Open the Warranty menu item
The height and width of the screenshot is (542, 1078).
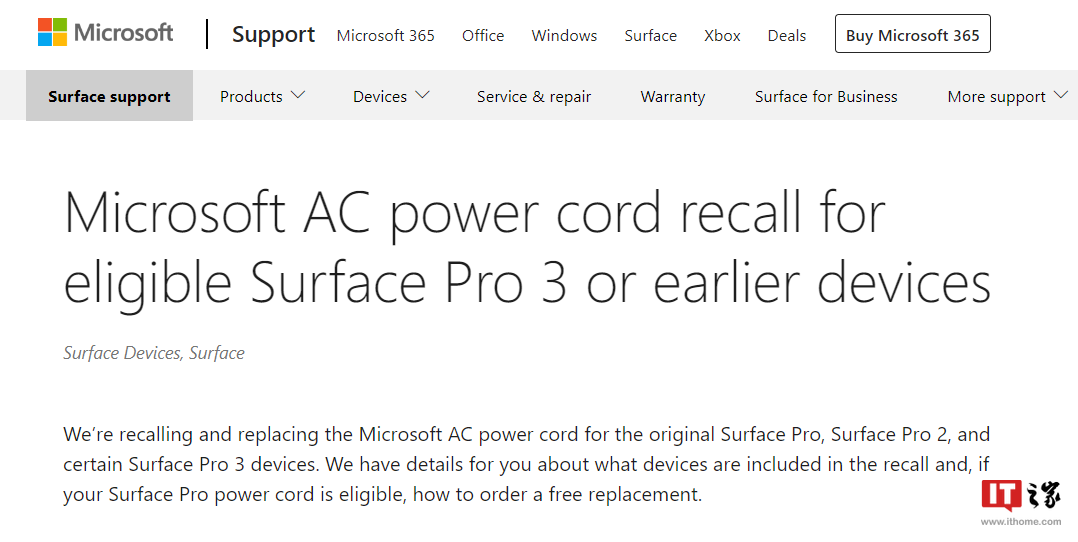pos(672,96)
